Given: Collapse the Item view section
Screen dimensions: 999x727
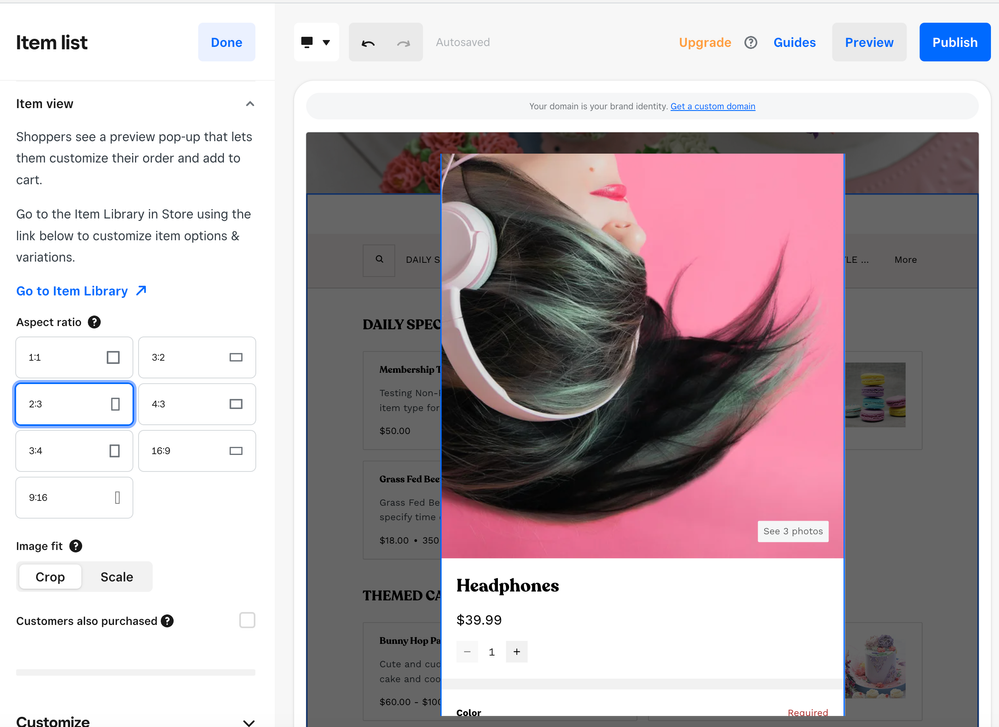Looking at the screenshot, I should pos(250,104).
